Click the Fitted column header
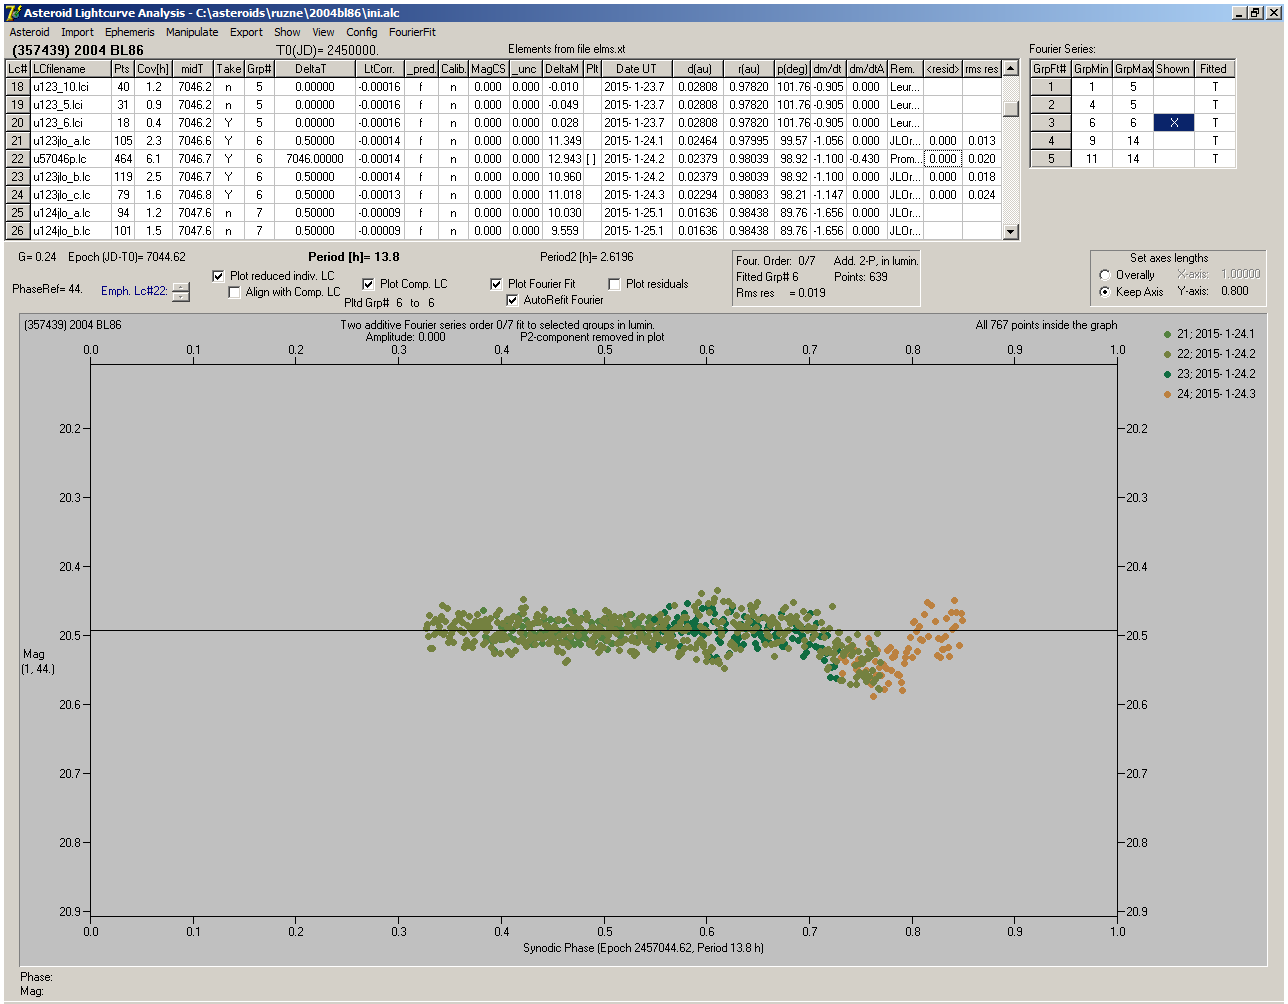 1213,69
